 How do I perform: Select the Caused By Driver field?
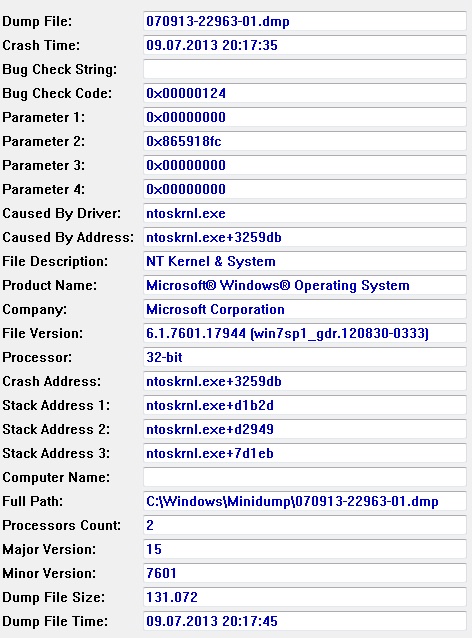click(305, 213)
